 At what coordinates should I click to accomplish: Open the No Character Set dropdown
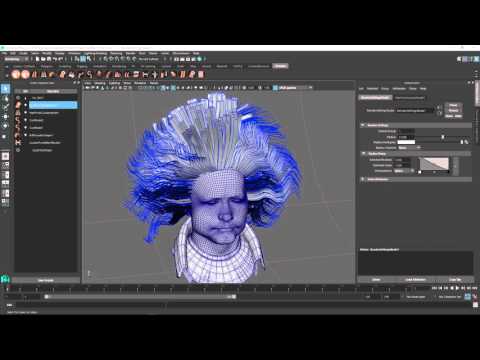450,297
